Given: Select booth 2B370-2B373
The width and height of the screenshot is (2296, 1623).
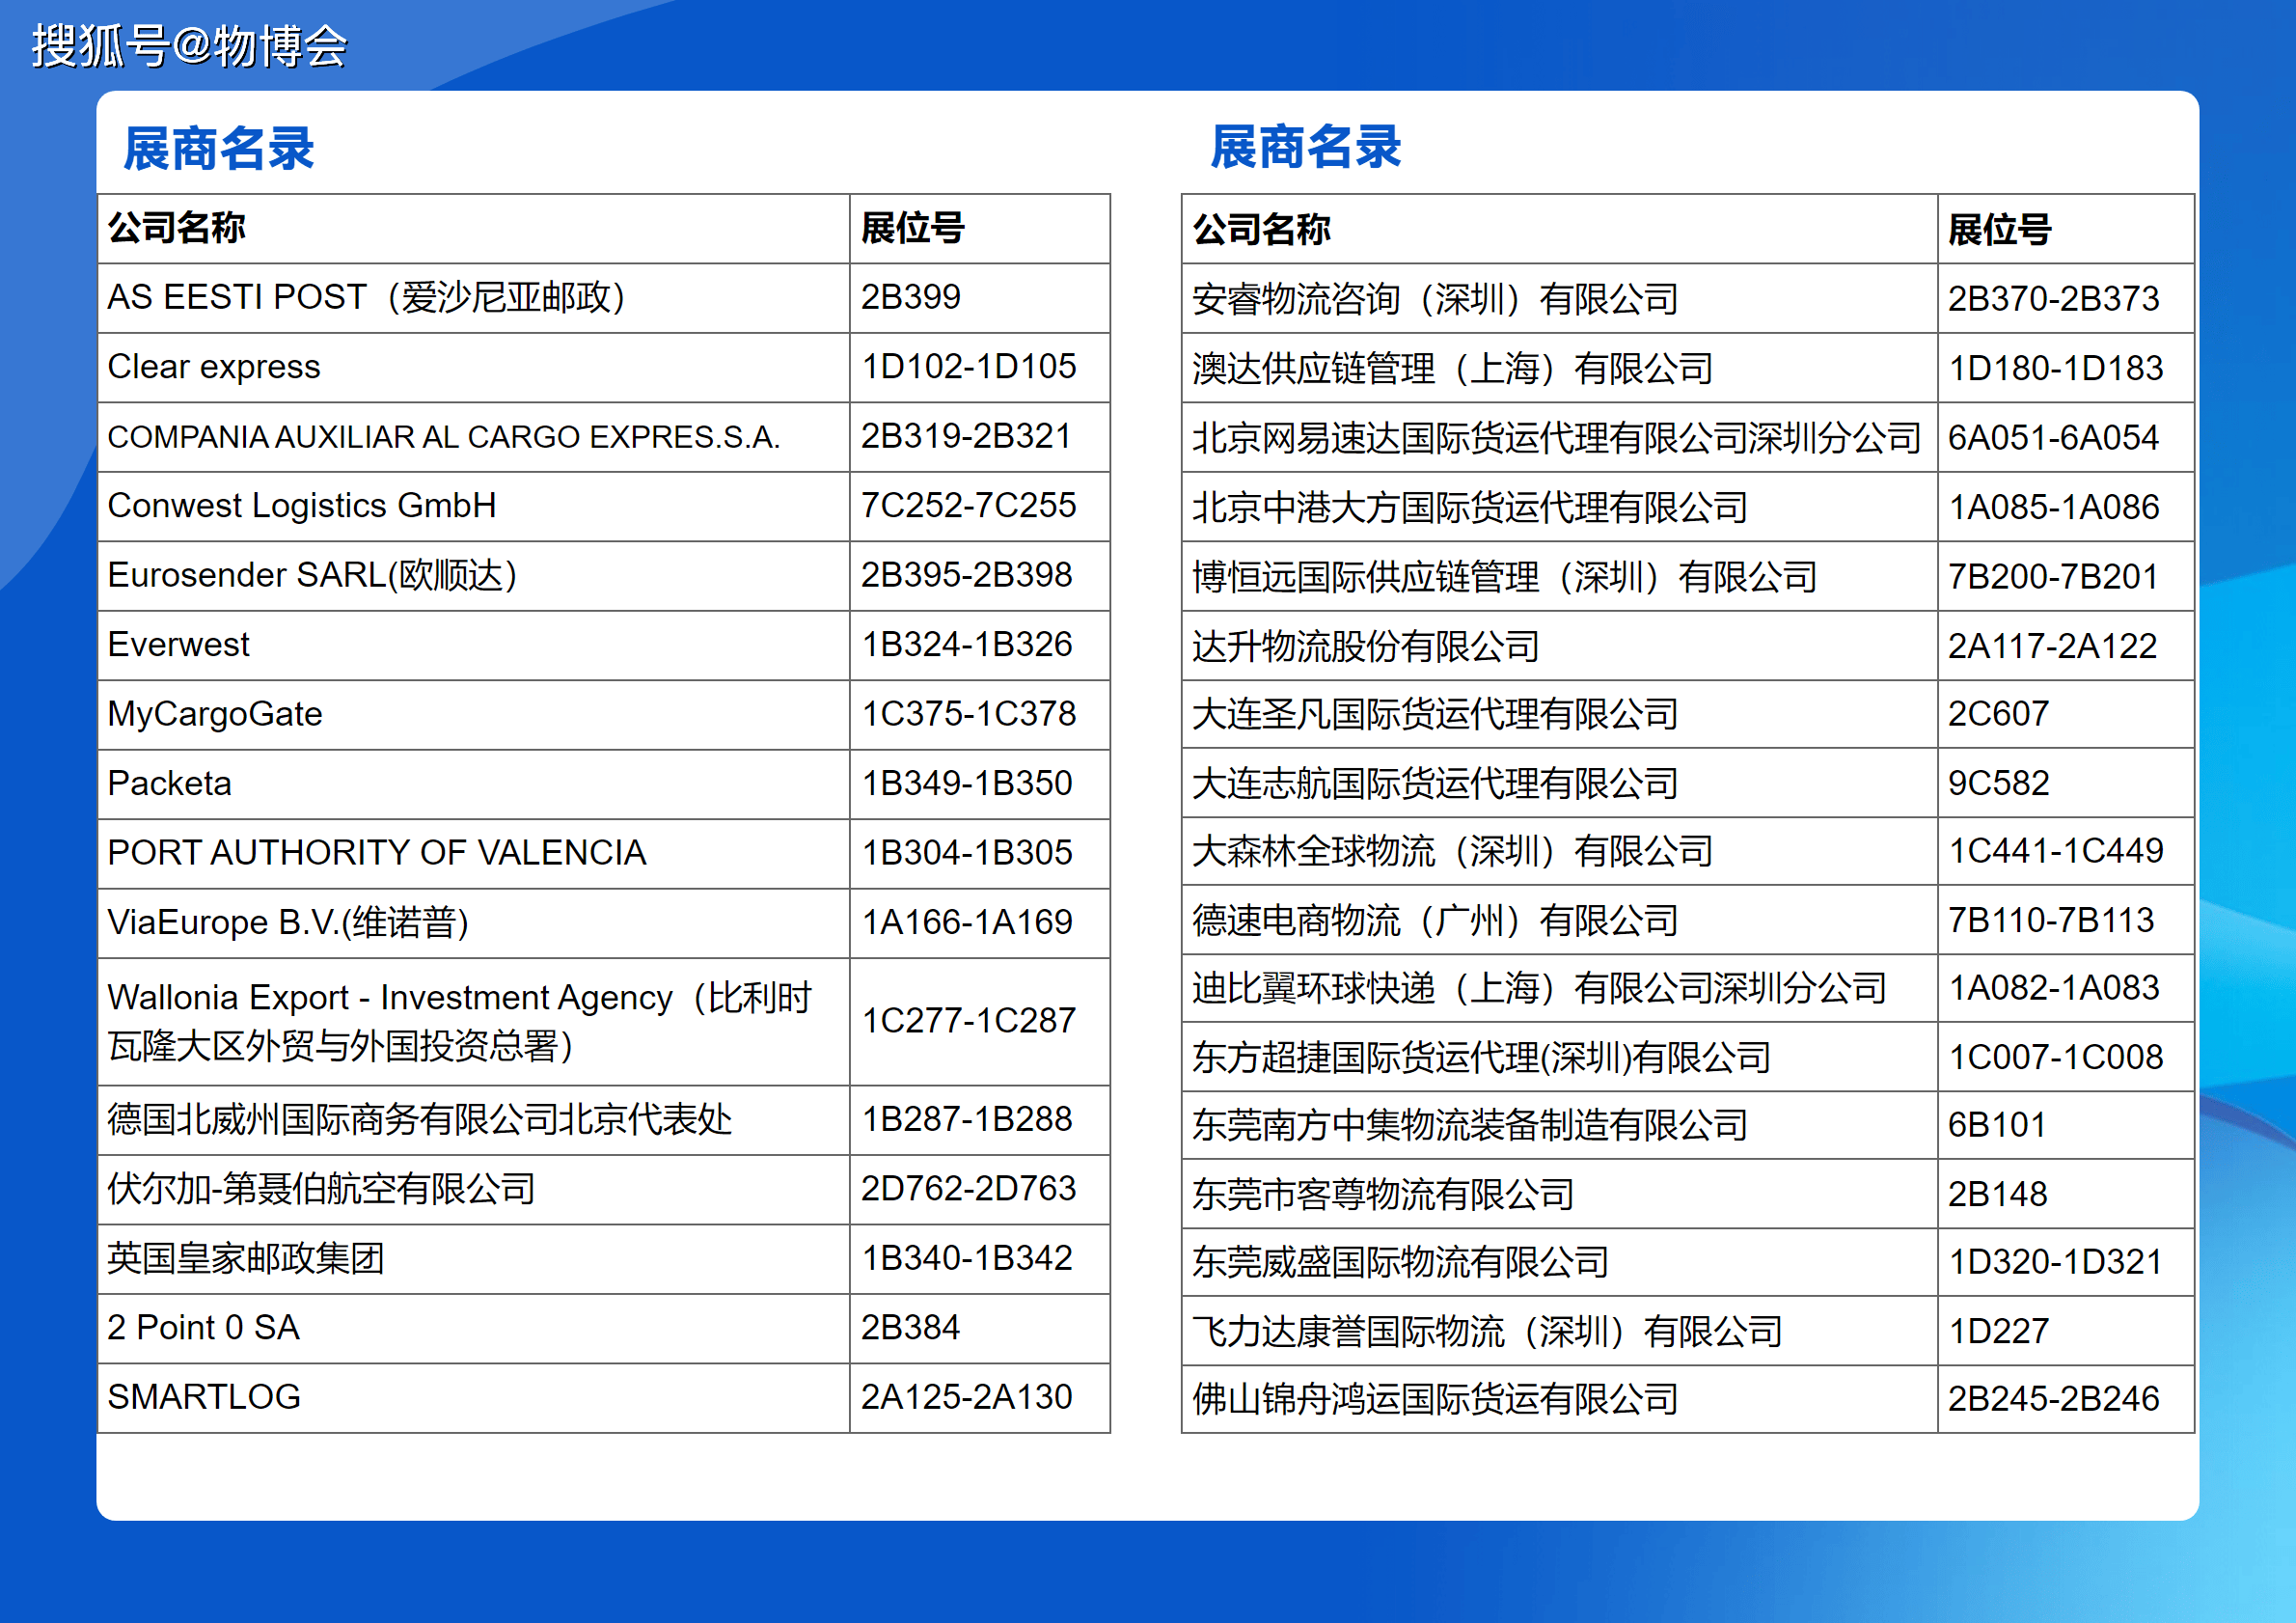Looking at the screenshot, I should (2053, 299).
